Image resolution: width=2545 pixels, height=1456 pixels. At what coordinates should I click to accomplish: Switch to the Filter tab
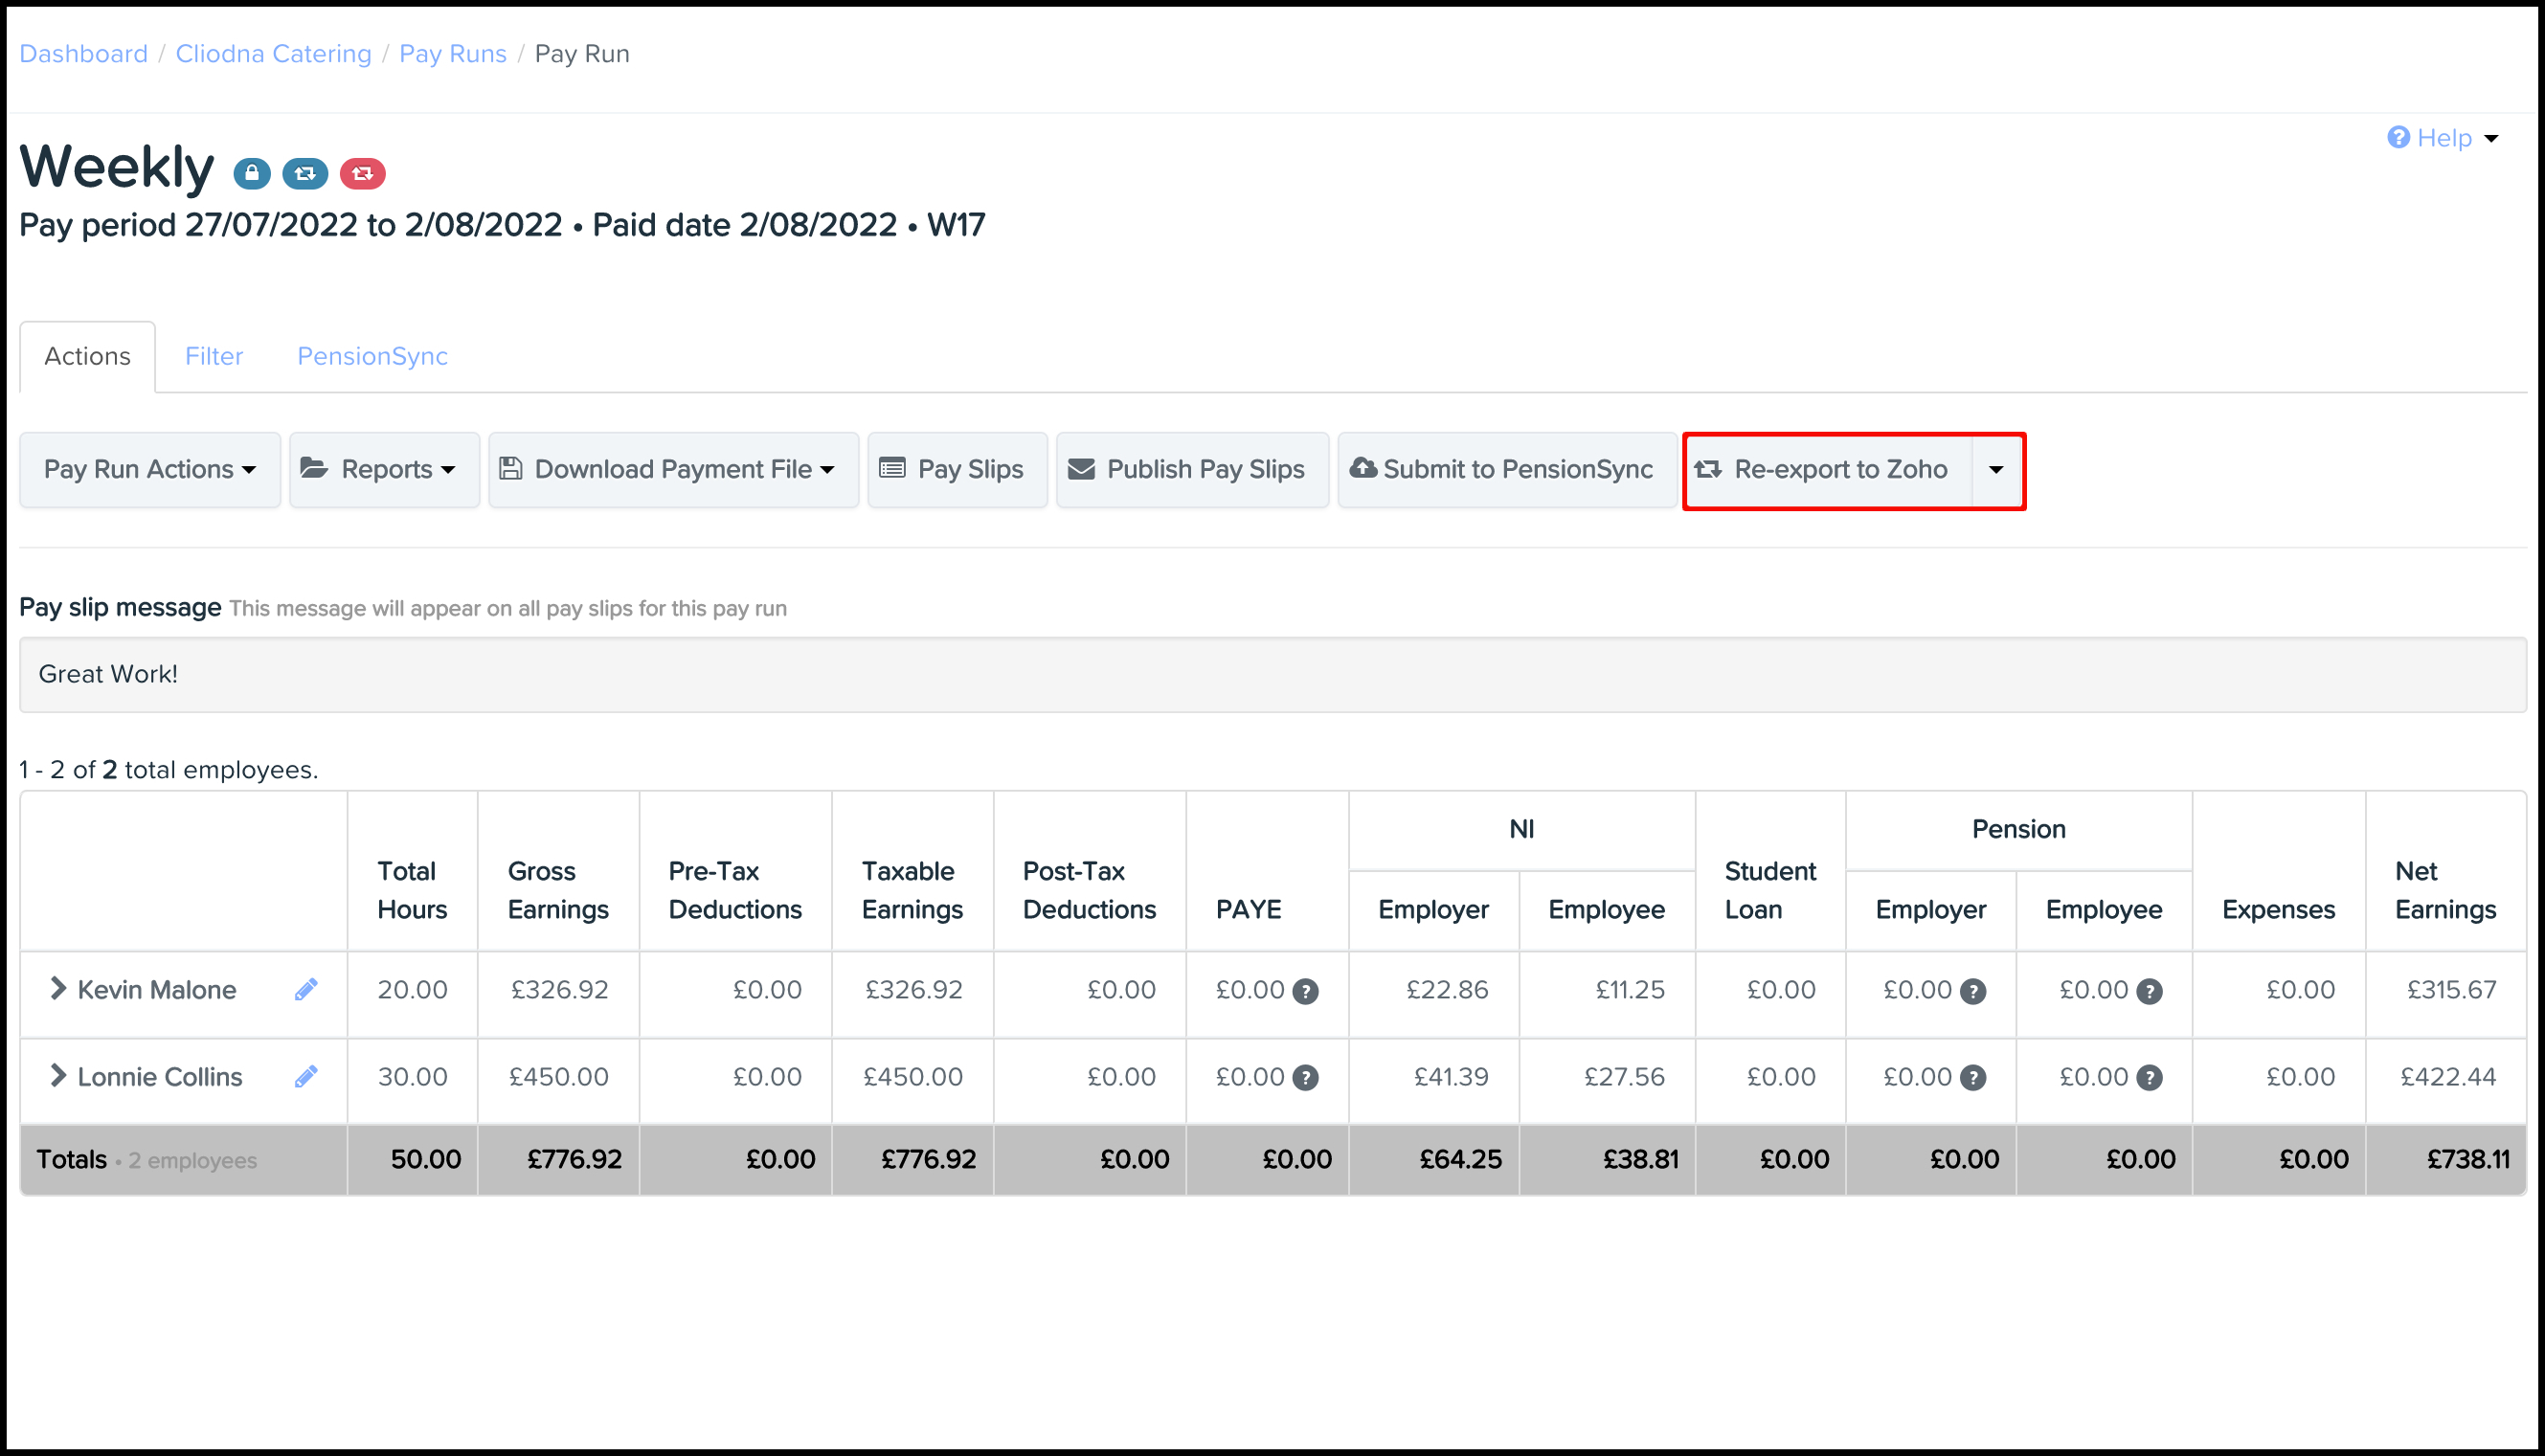(214, 356)
